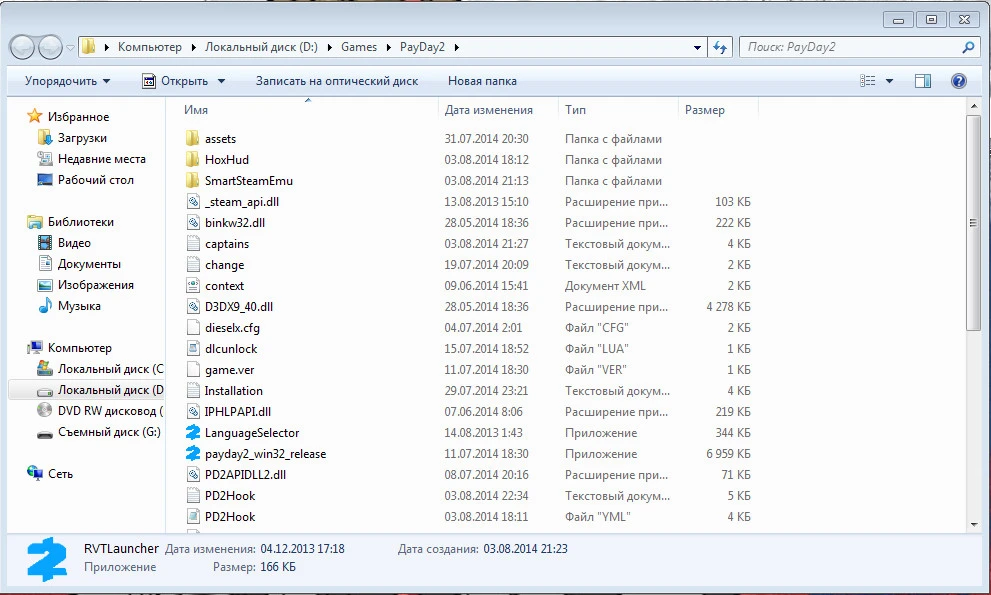991x595 pixels.
Task: Select the SmartSteamEmu folder icon
Action: 193,180
